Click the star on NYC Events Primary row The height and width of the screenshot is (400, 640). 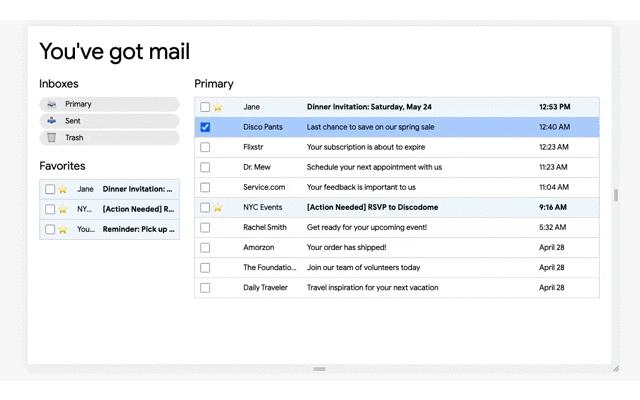[218, 208]
